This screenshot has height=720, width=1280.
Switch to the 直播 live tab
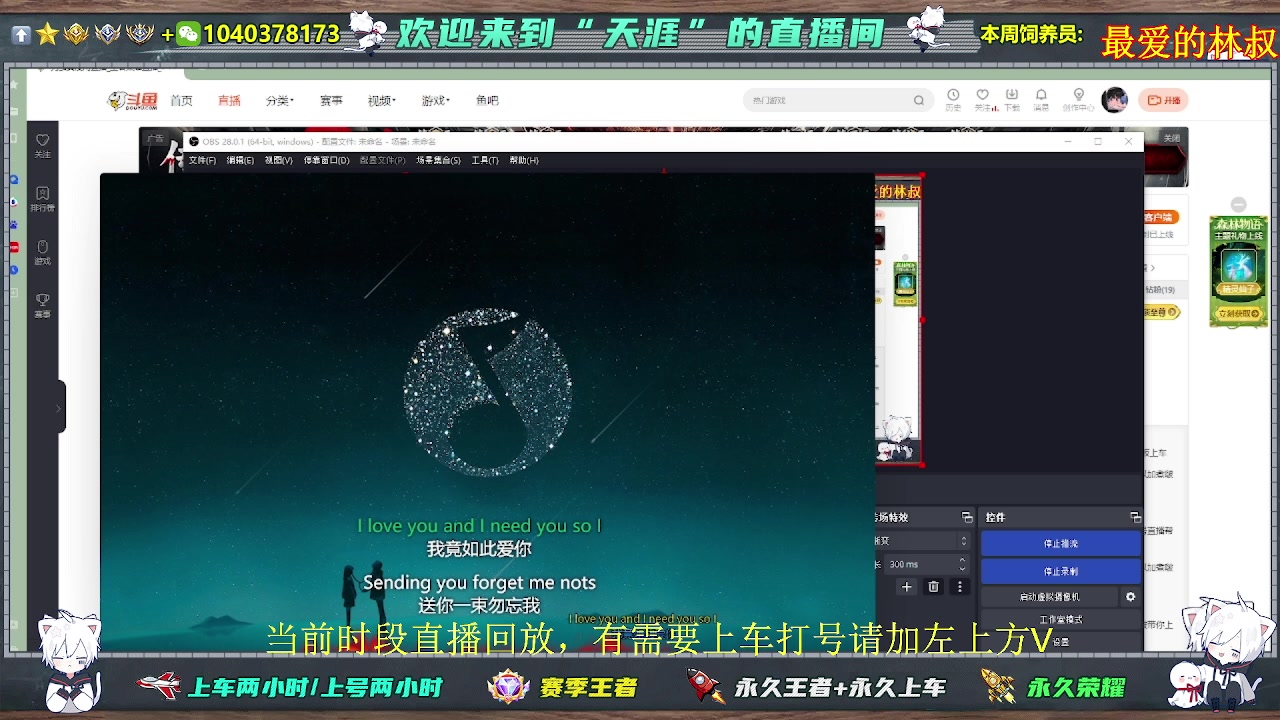click(229, 100)
